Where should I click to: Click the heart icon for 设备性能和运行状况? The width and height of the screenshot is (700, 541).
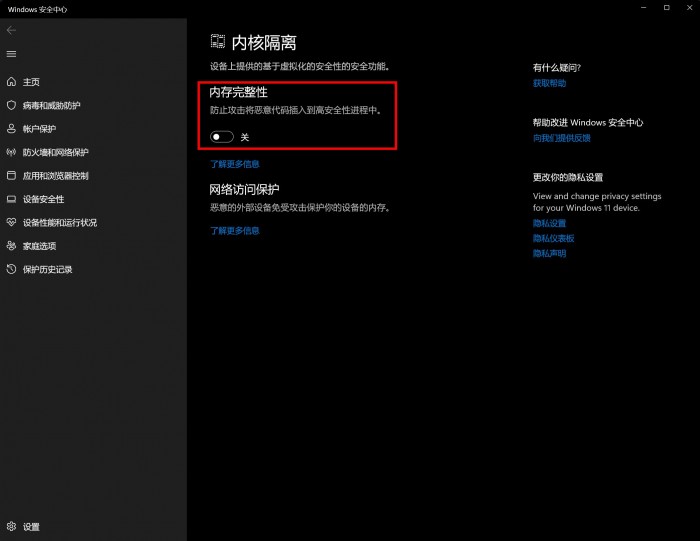coord(12,222)
